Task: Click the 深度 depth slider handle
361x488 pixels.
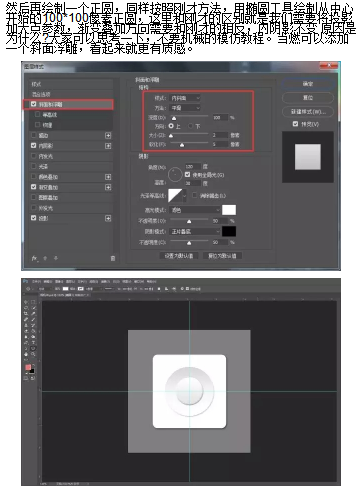Action: pyautogui.click(x=174, y=118)
